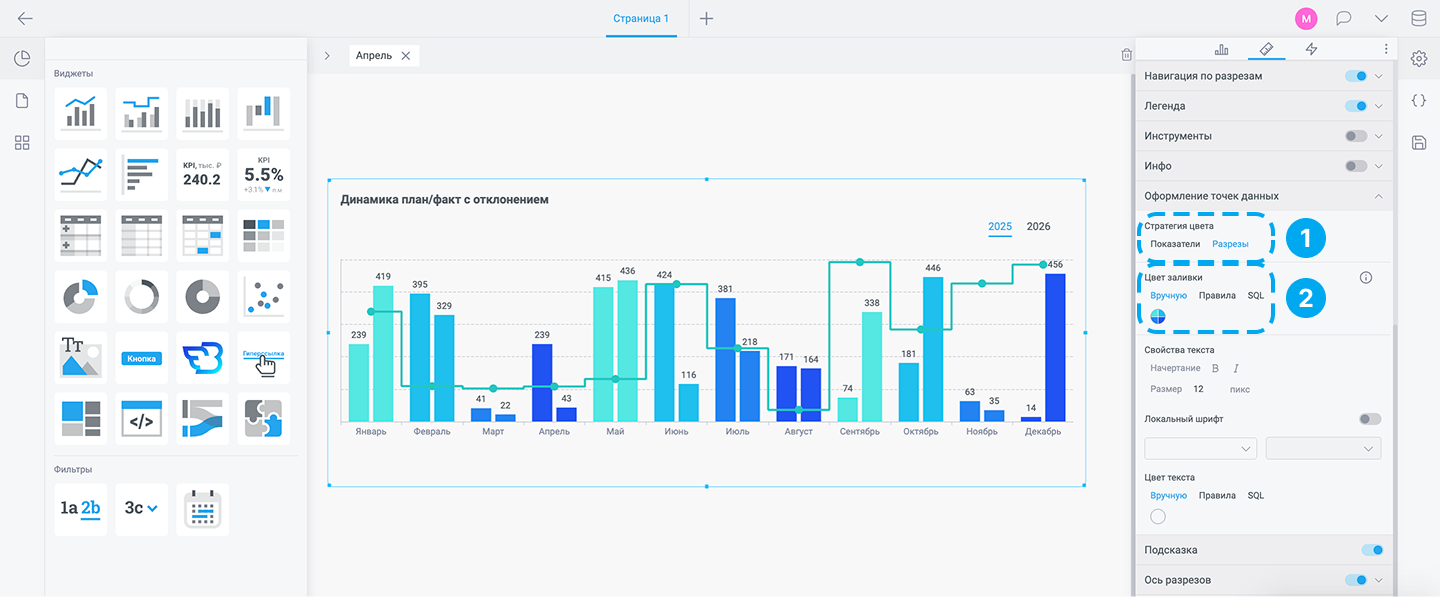
Task: Toggle the Легенда switch
Action: [1356, 106]
